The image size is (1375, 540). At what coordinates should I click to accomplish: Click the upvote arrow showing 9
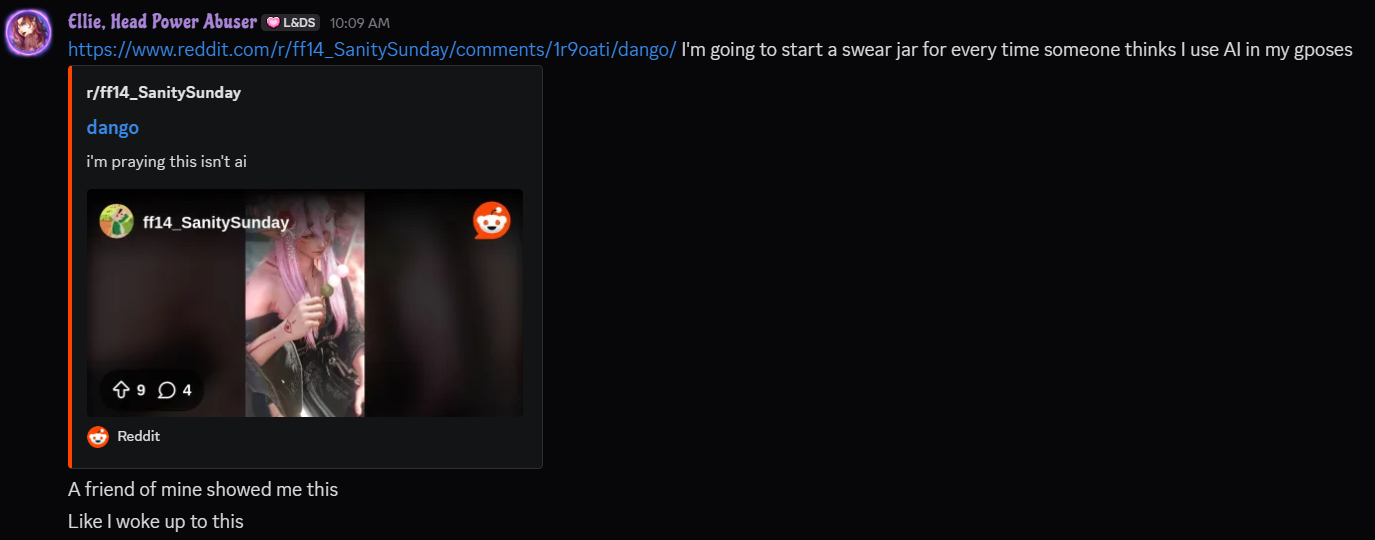(x=121, y=390)
